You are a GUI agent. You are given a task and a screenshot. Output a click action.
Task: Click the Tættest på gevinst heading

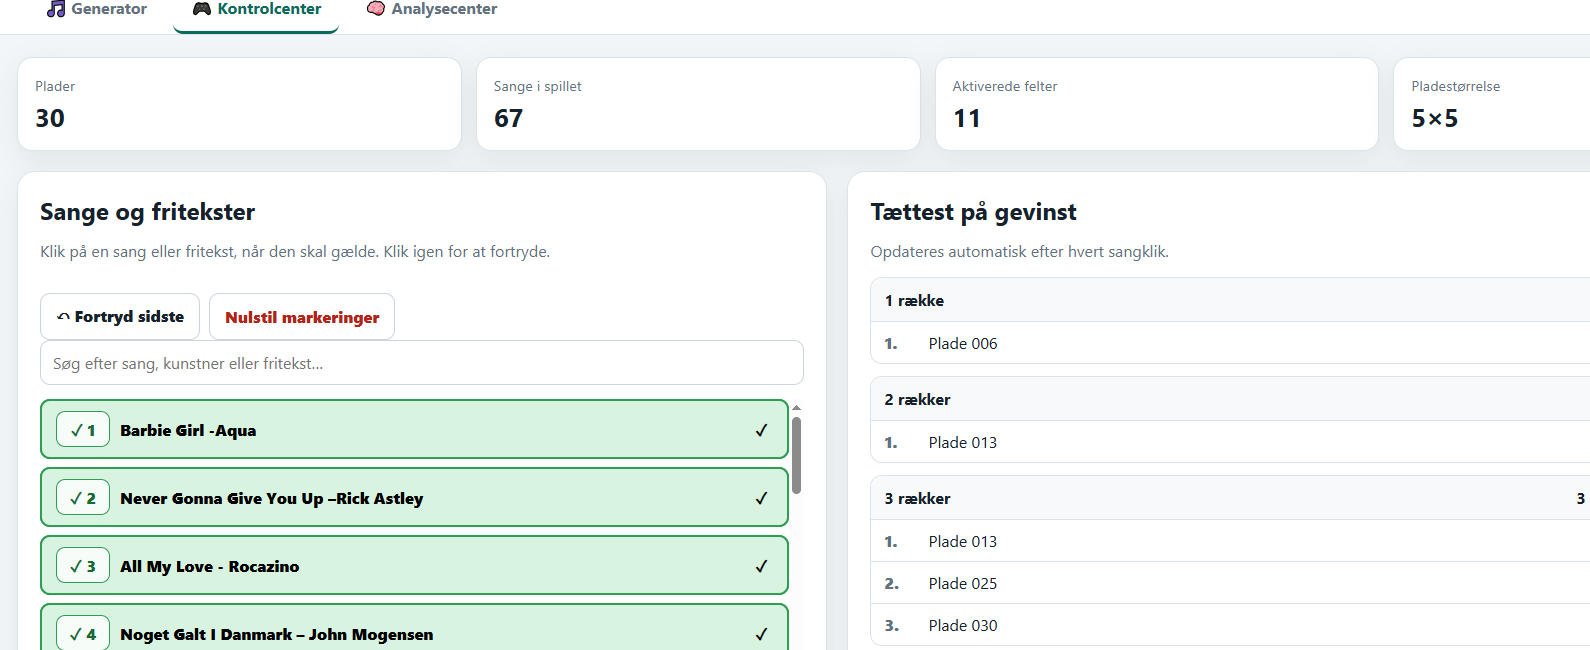[973, 212]
